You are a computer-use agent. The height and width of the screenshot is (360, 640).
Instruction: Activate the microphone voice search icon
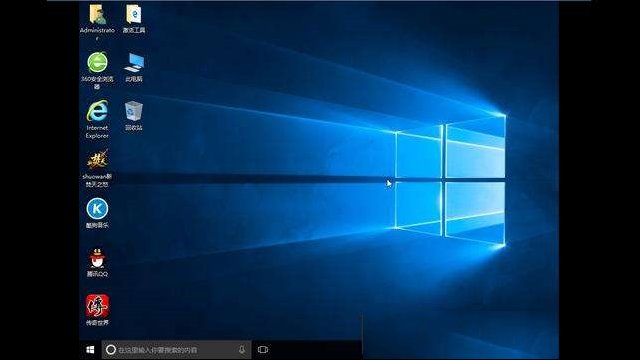(x=242, y=350)
